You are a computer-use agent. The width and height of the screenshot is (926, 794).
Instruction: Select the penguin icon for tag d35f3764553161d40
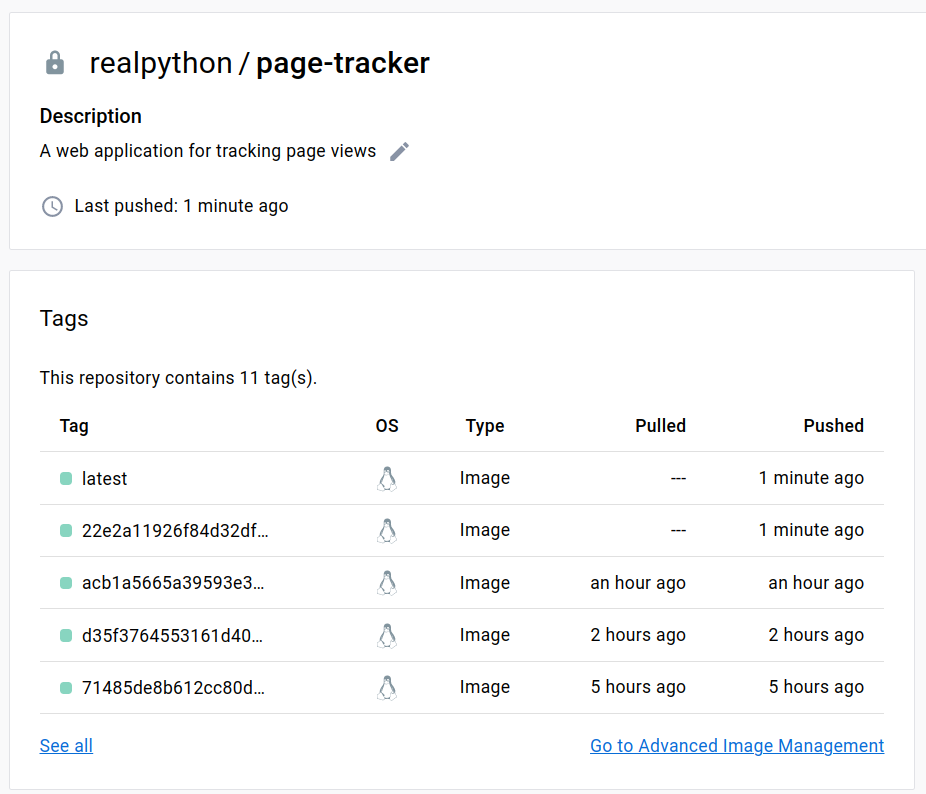[387, 634]
